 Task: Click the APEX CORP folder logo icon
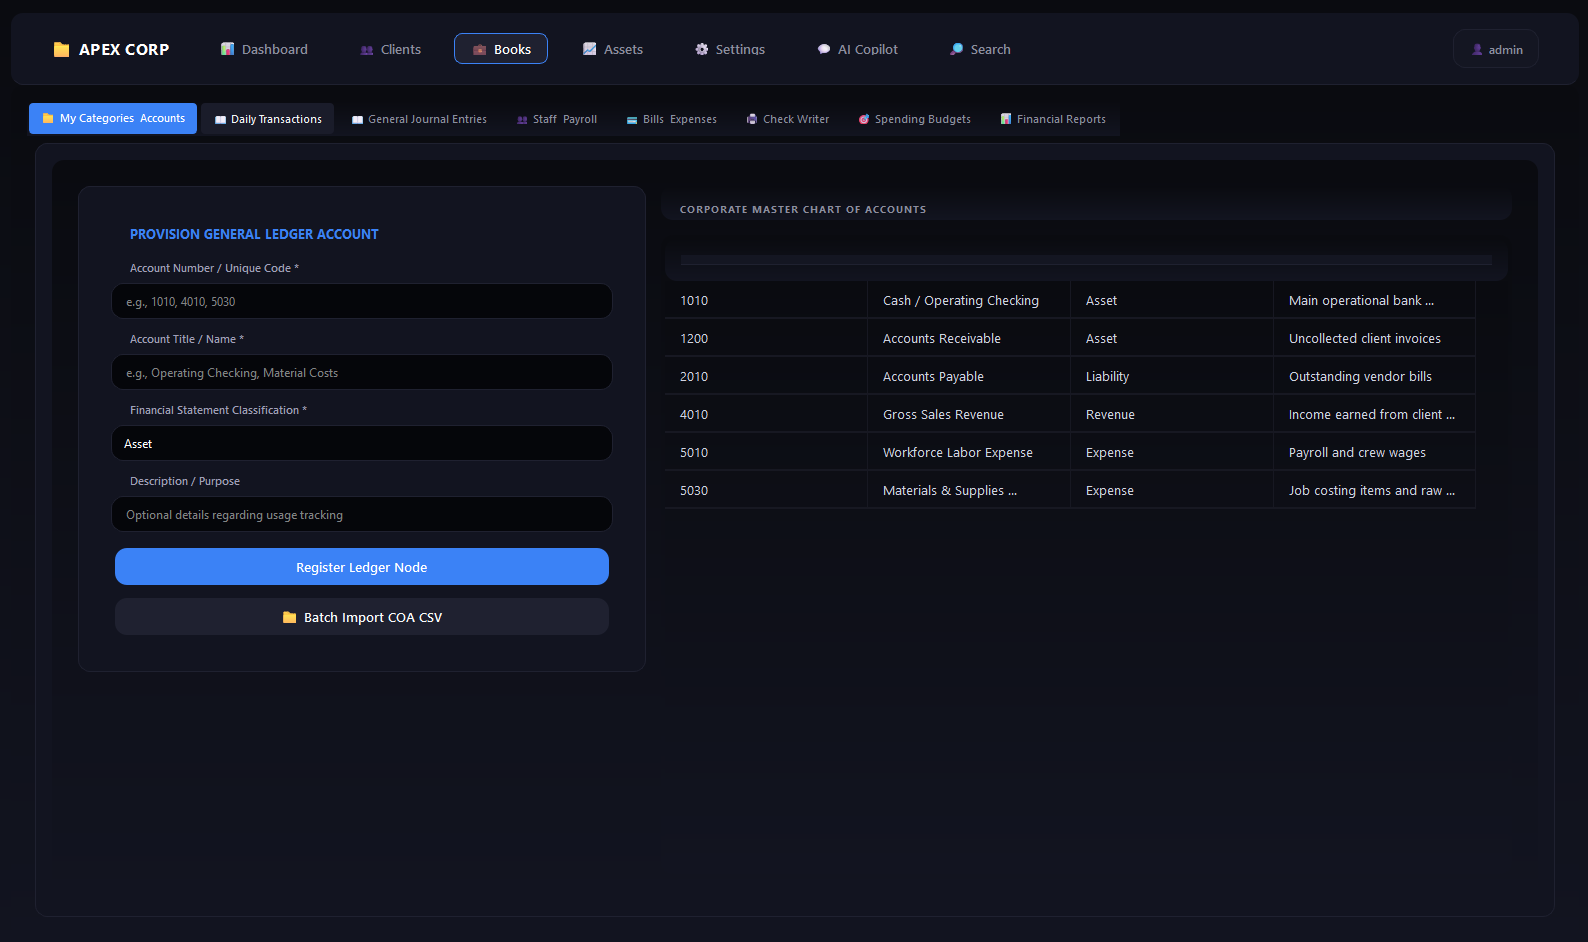pyautogui.click(x=61, y=49)
